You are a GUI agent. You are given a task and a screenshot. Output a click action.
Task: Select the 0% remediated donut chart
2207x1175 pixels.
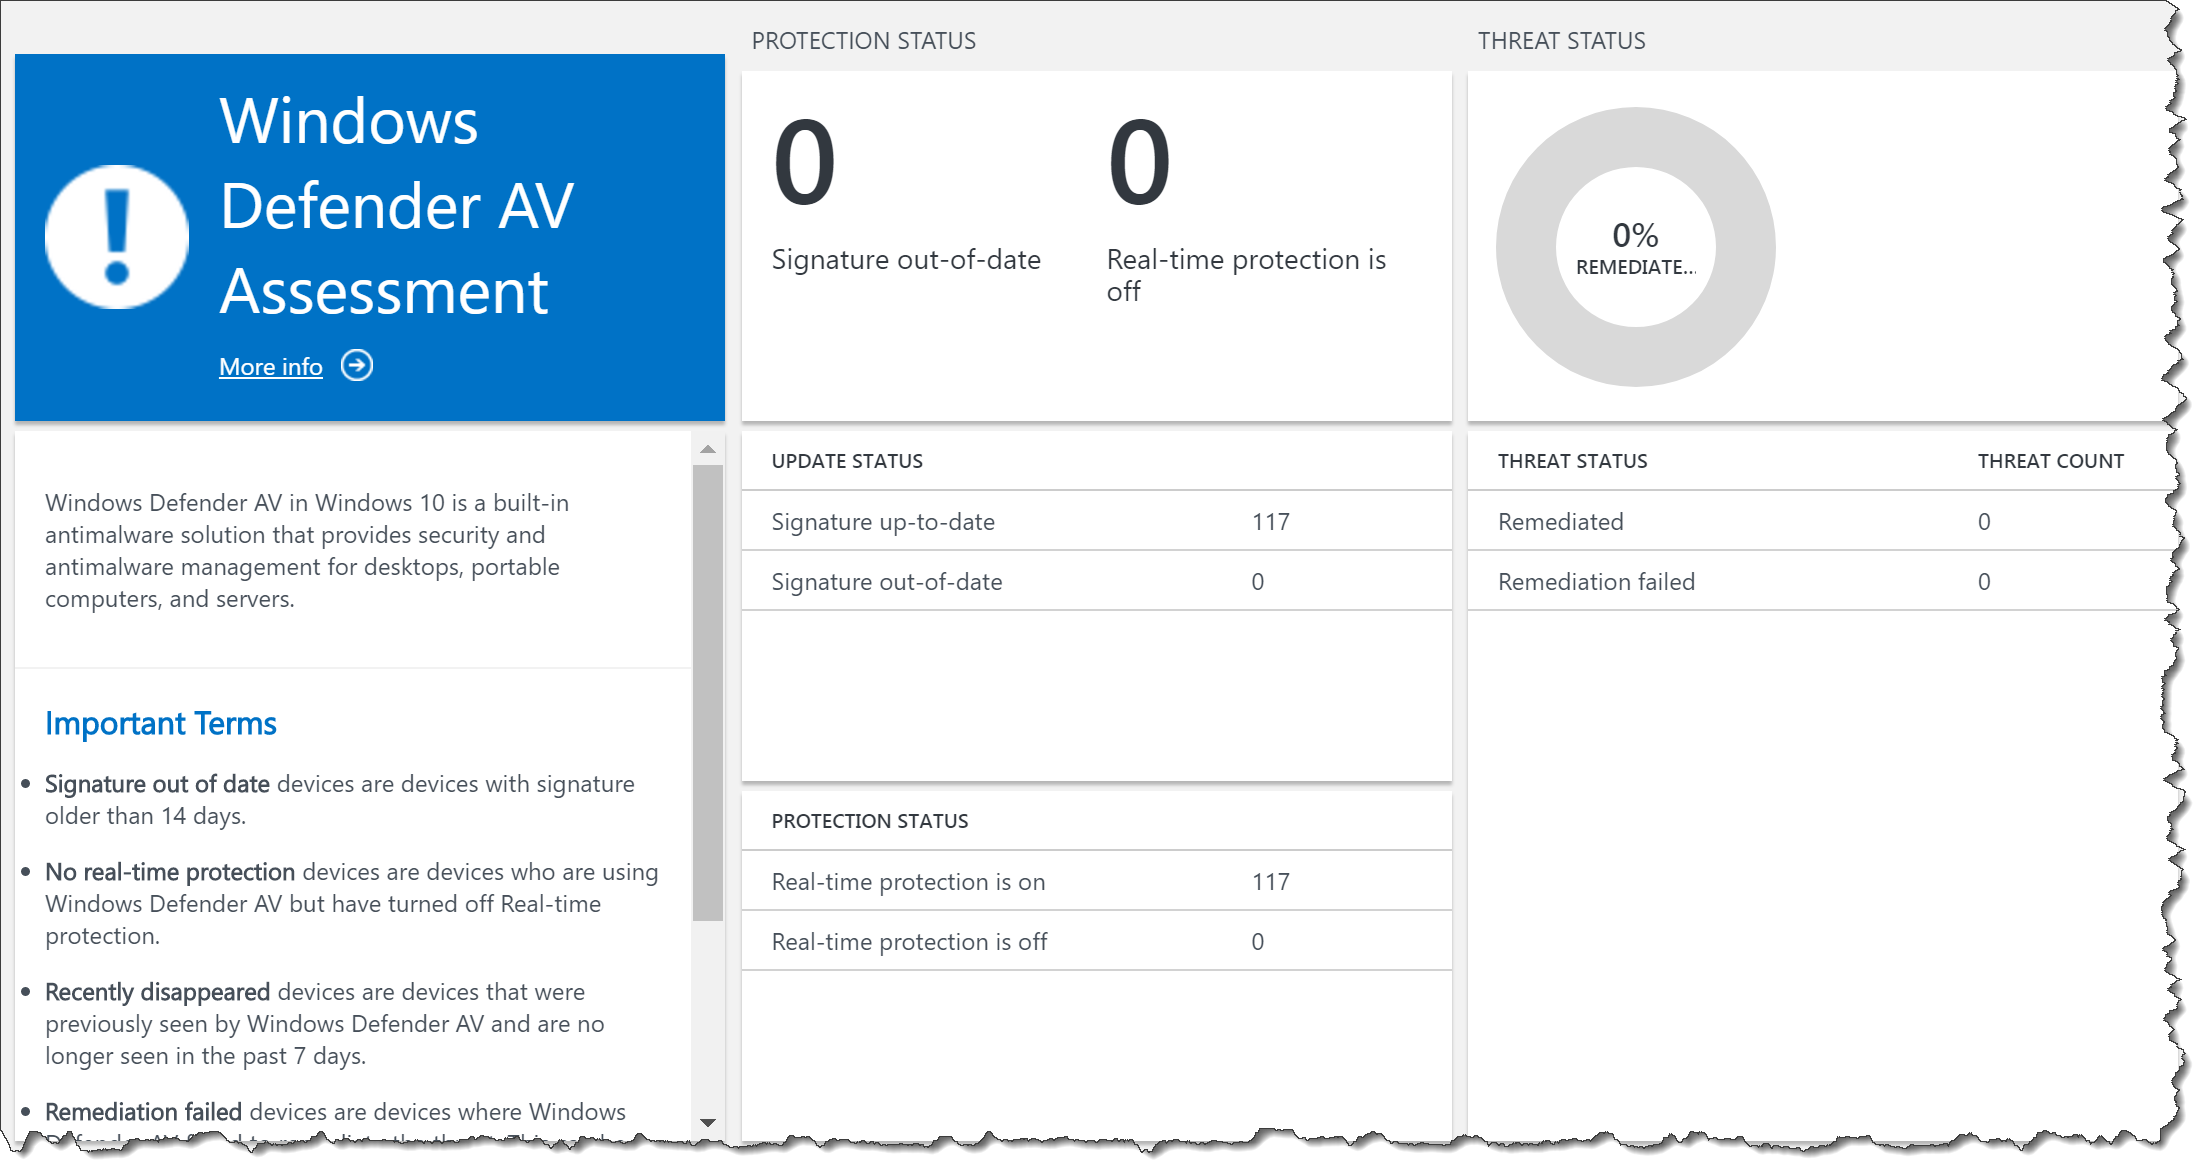[1634, 246]
